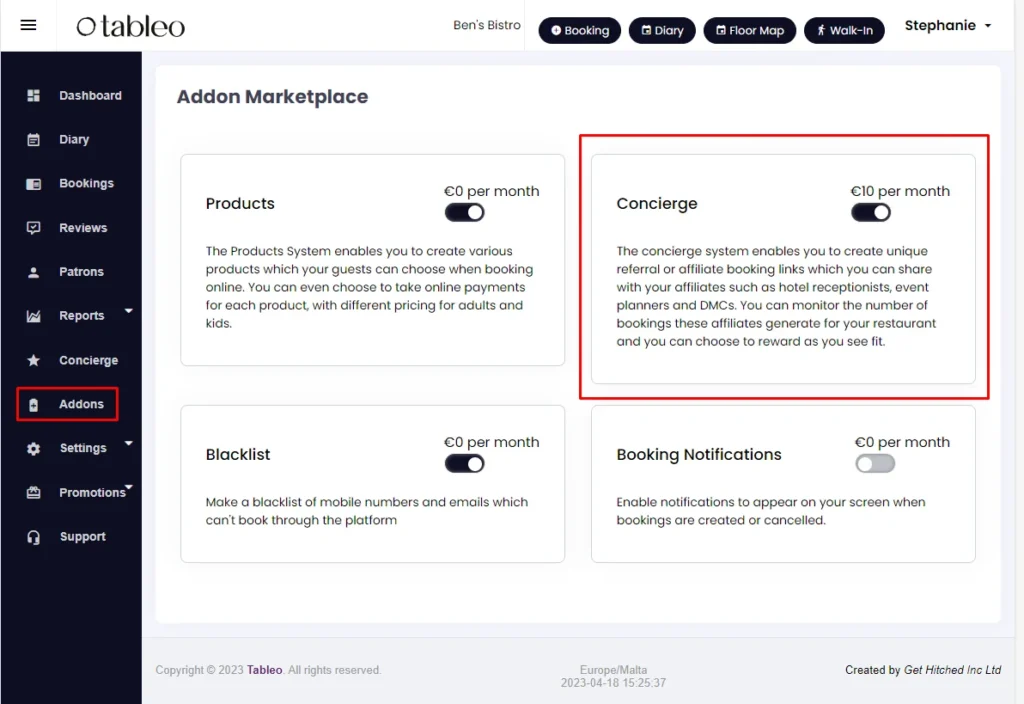Image resolution: width=1024 pixels, height=704 pixels.
Task: Click the Booking button in header
Action: [x=579, y=31]
